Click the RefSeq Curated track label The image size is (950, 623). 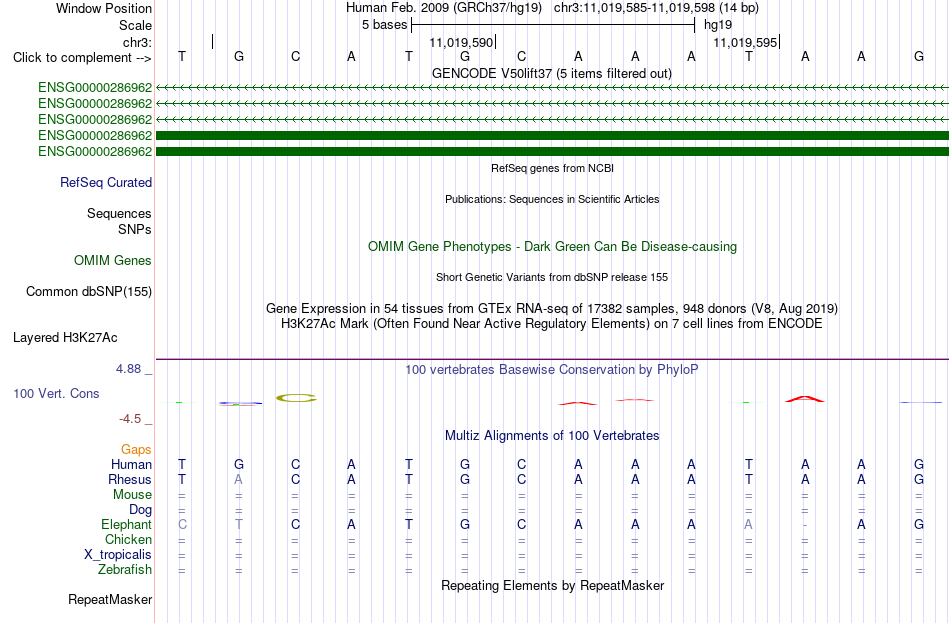pyautogui.click(x=105, y=182)
